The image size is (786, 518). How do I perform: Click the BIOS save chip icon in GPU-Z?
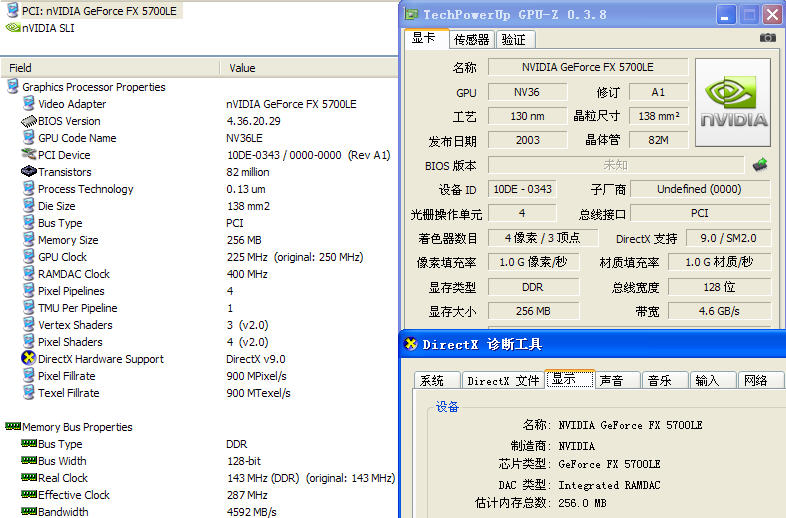point(760,164)
